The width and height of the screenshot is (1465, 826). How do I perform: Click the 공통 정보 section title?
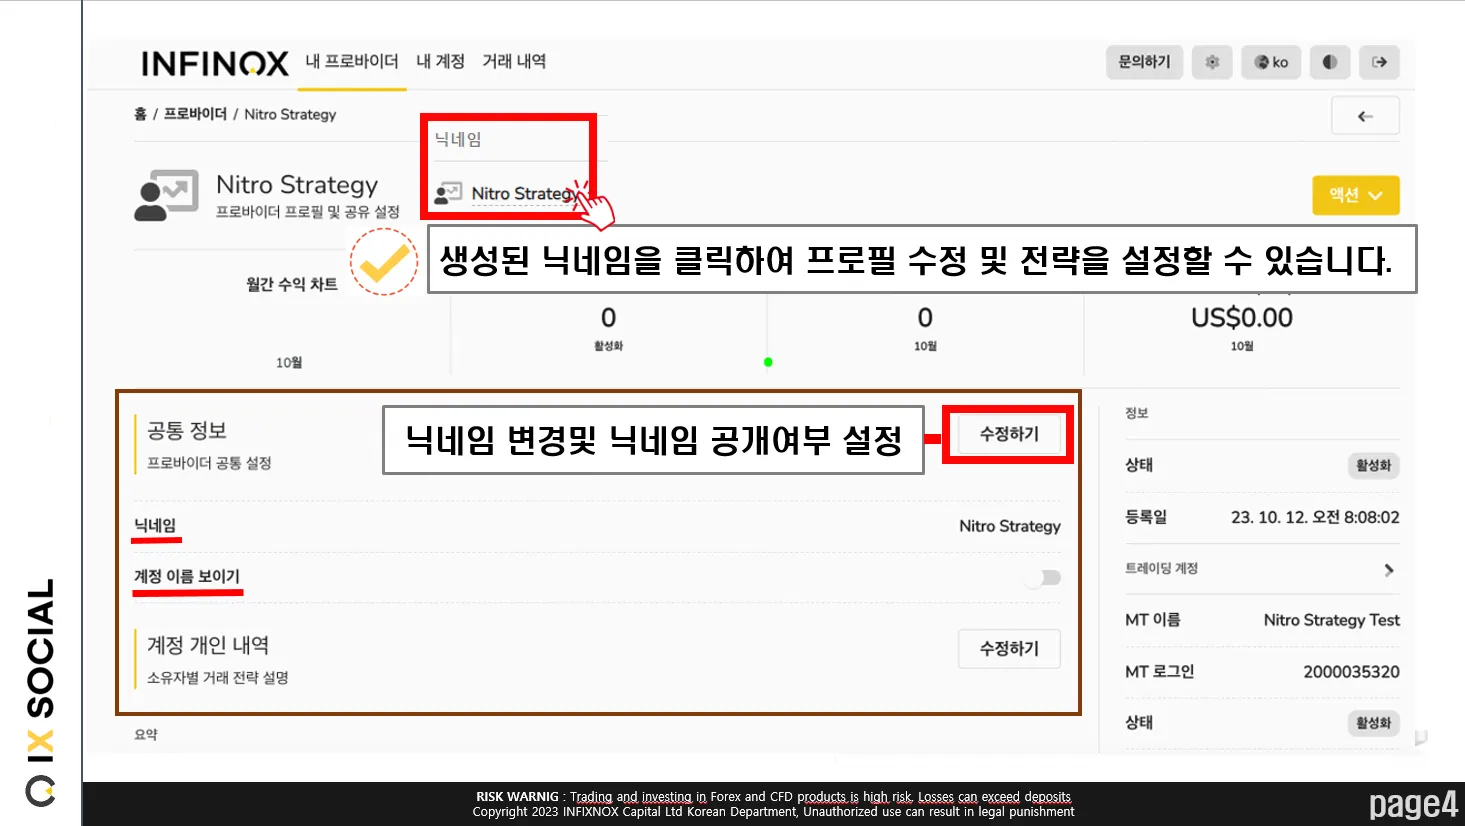[187, 431]
